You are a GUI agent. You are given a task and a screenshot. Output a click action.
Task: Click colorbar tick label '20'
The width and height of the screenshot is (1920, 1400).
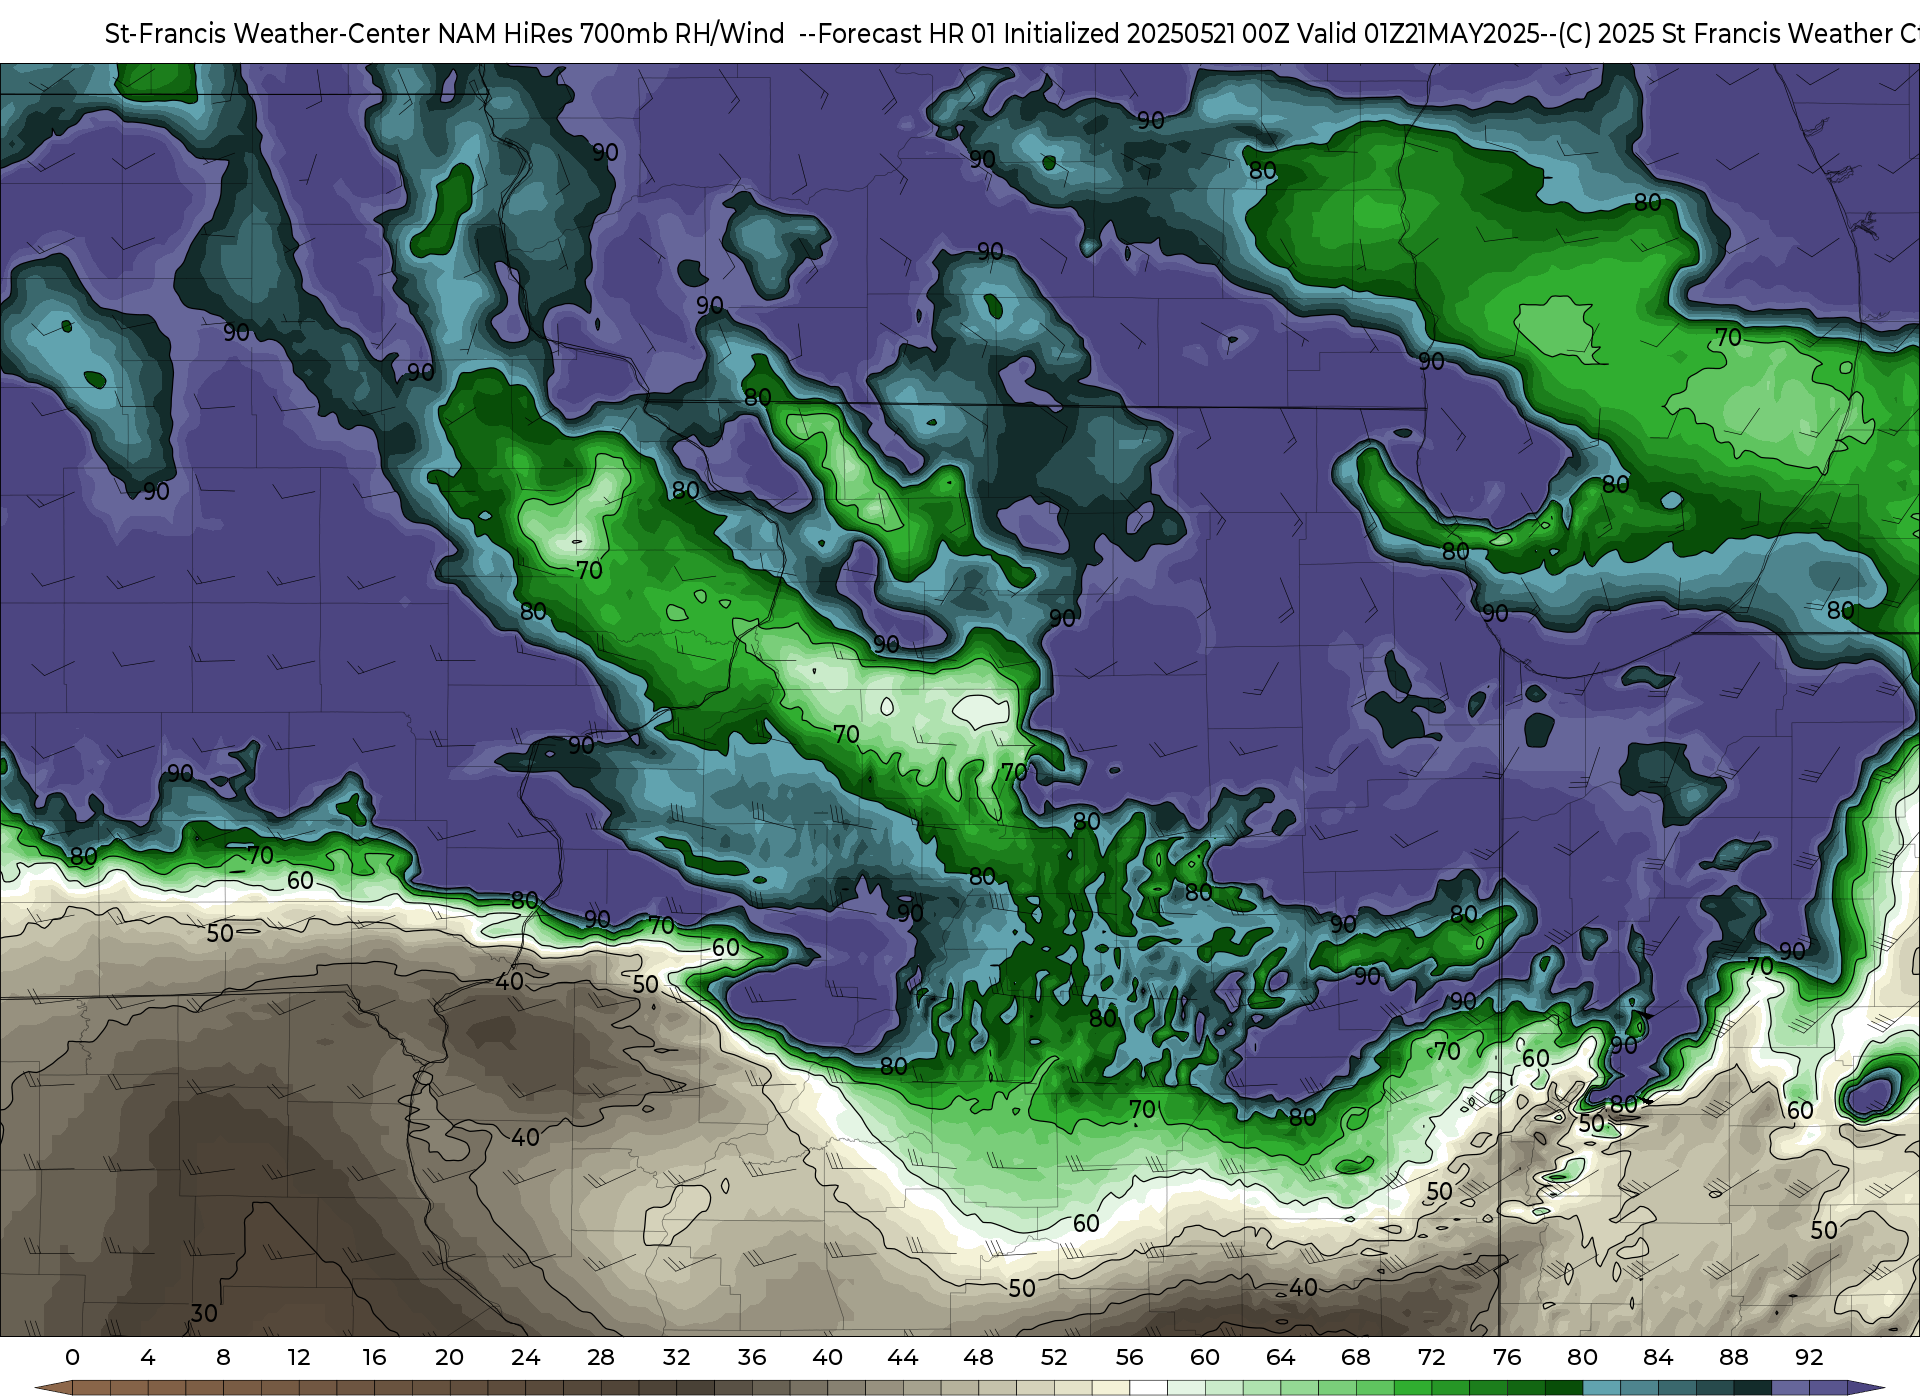pyautogui.click(x=450, y=1357)
